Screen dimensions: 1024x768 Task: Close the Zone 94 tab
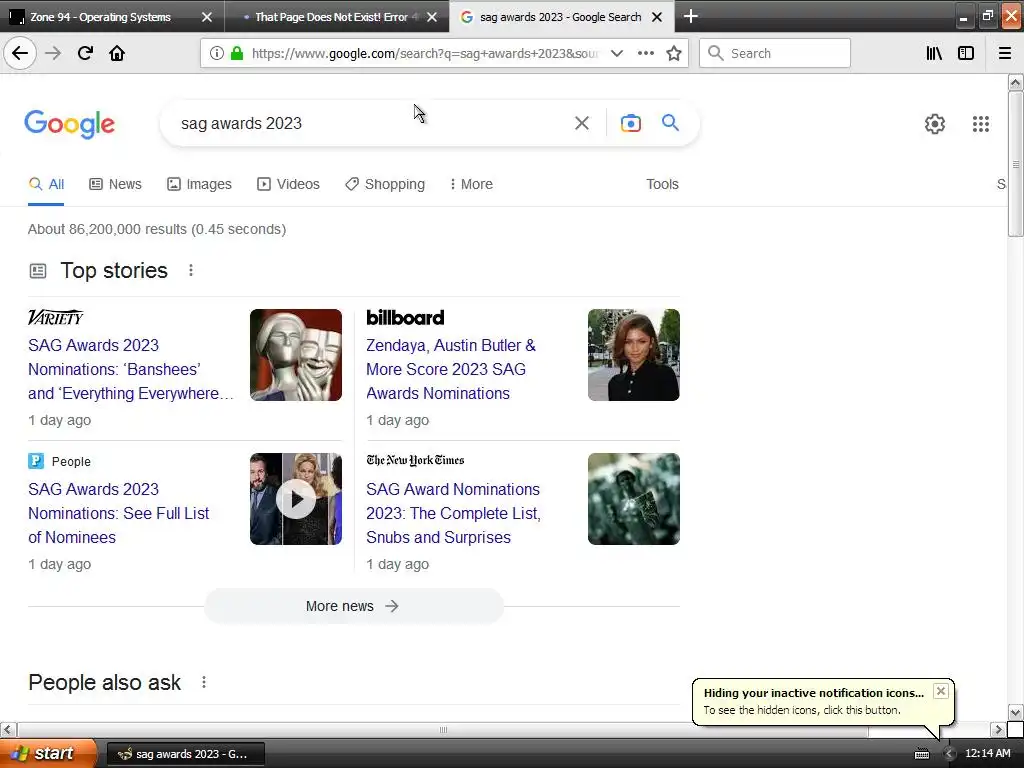click(206, 17)
